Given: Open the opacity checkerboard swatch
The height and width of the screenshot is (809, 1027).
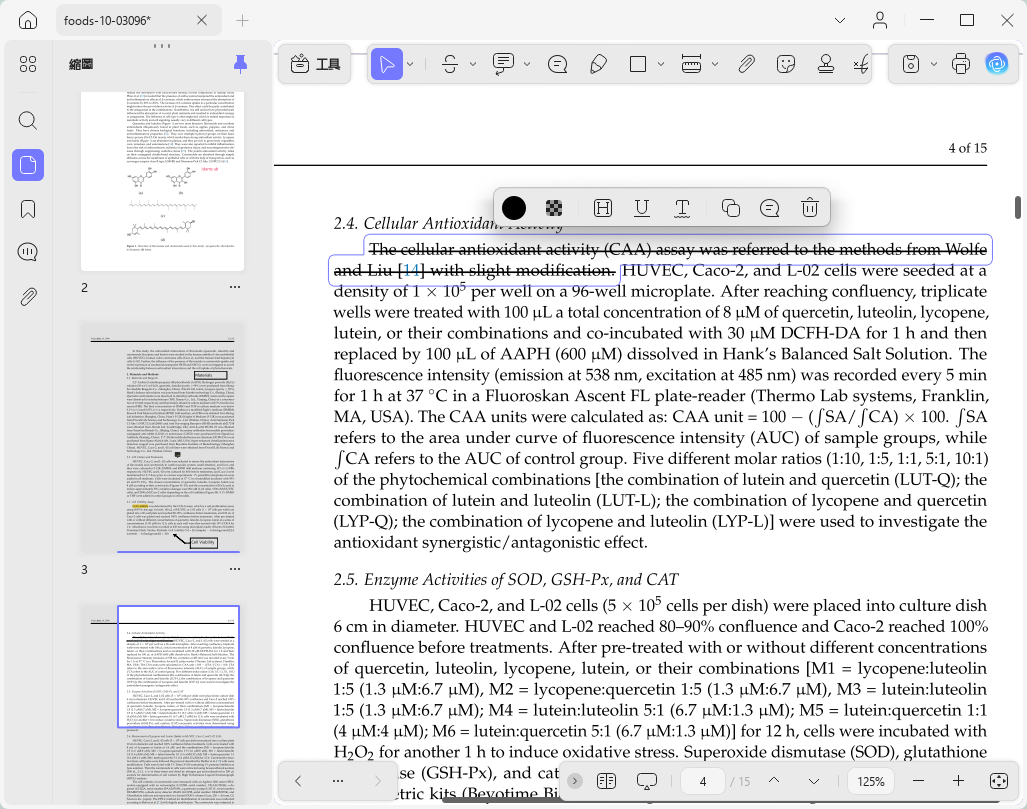Looking at the screenshot, I should [x=554, y=208].
